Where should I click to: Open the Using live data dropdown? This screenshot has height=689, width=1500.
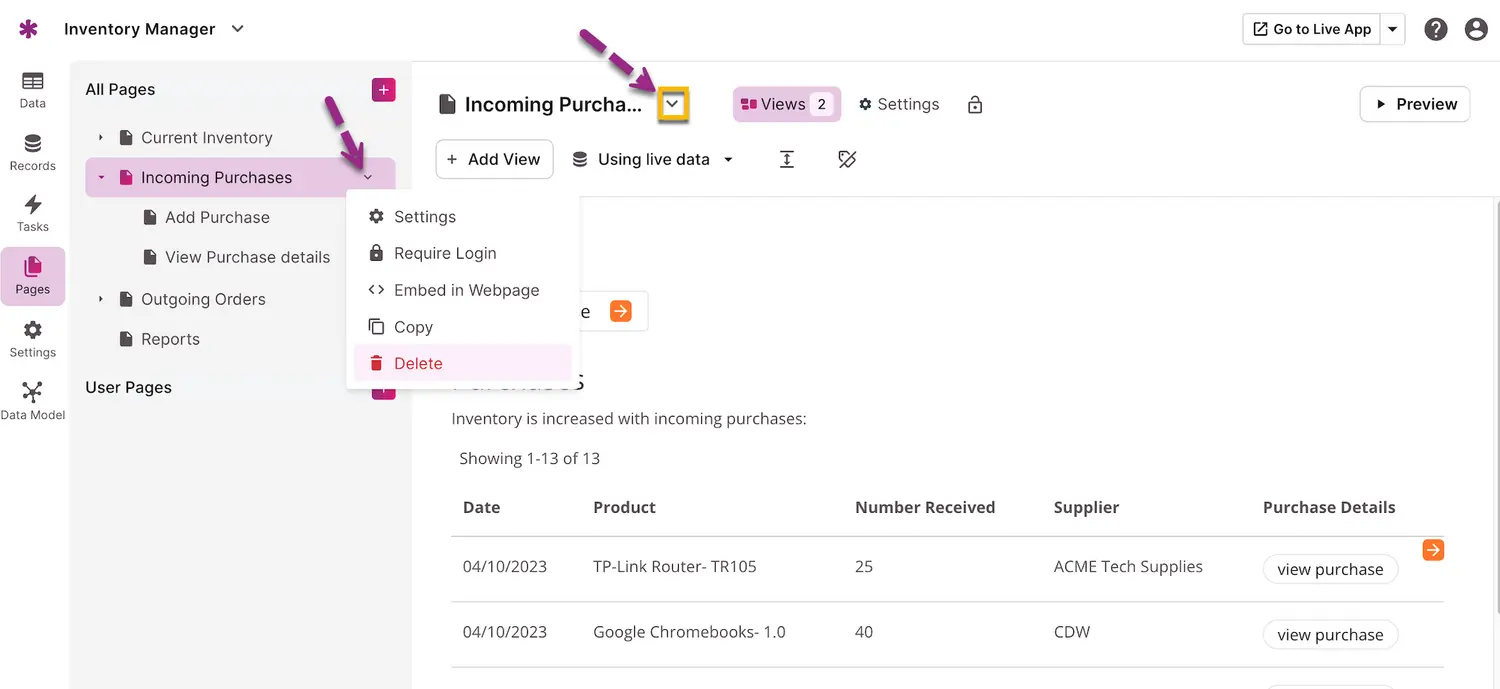click(x=652, y=159)
